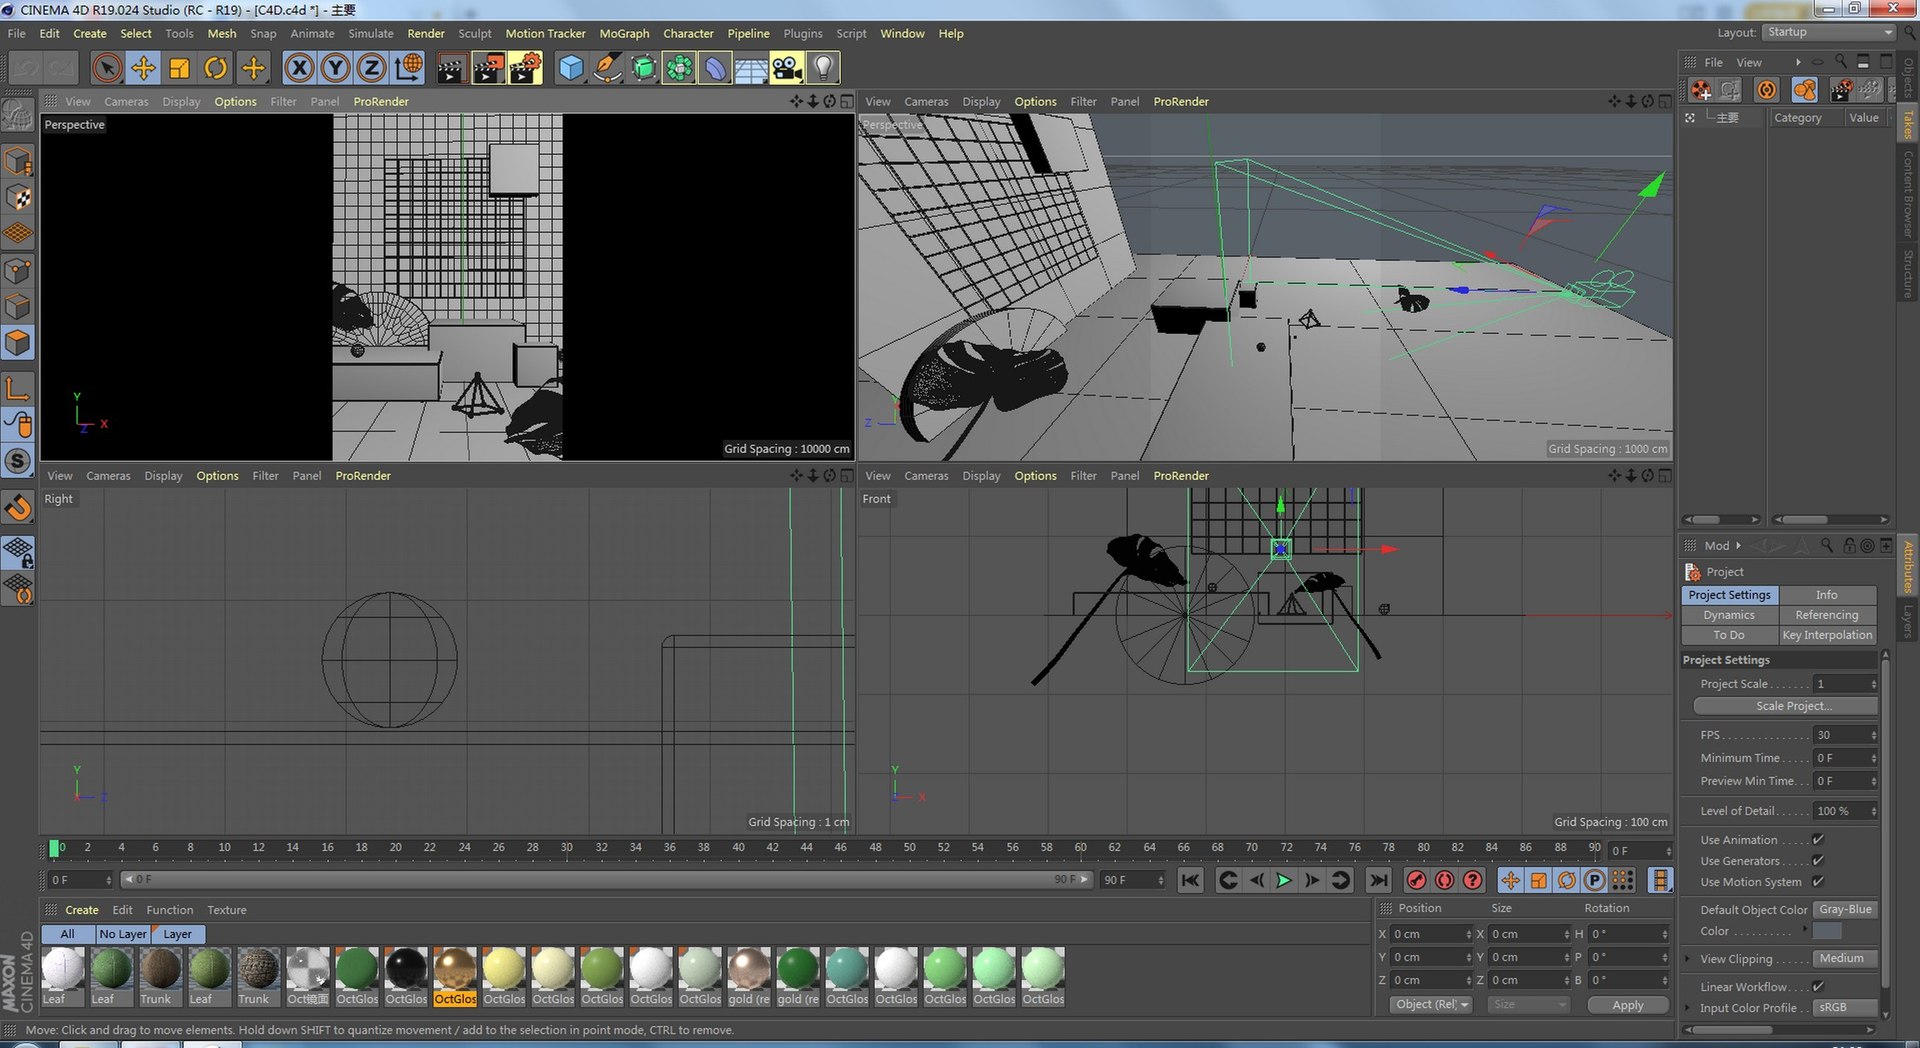Select the Live Selection arrow tool
Screen dimensions: 1920x1048
[107, 68]
